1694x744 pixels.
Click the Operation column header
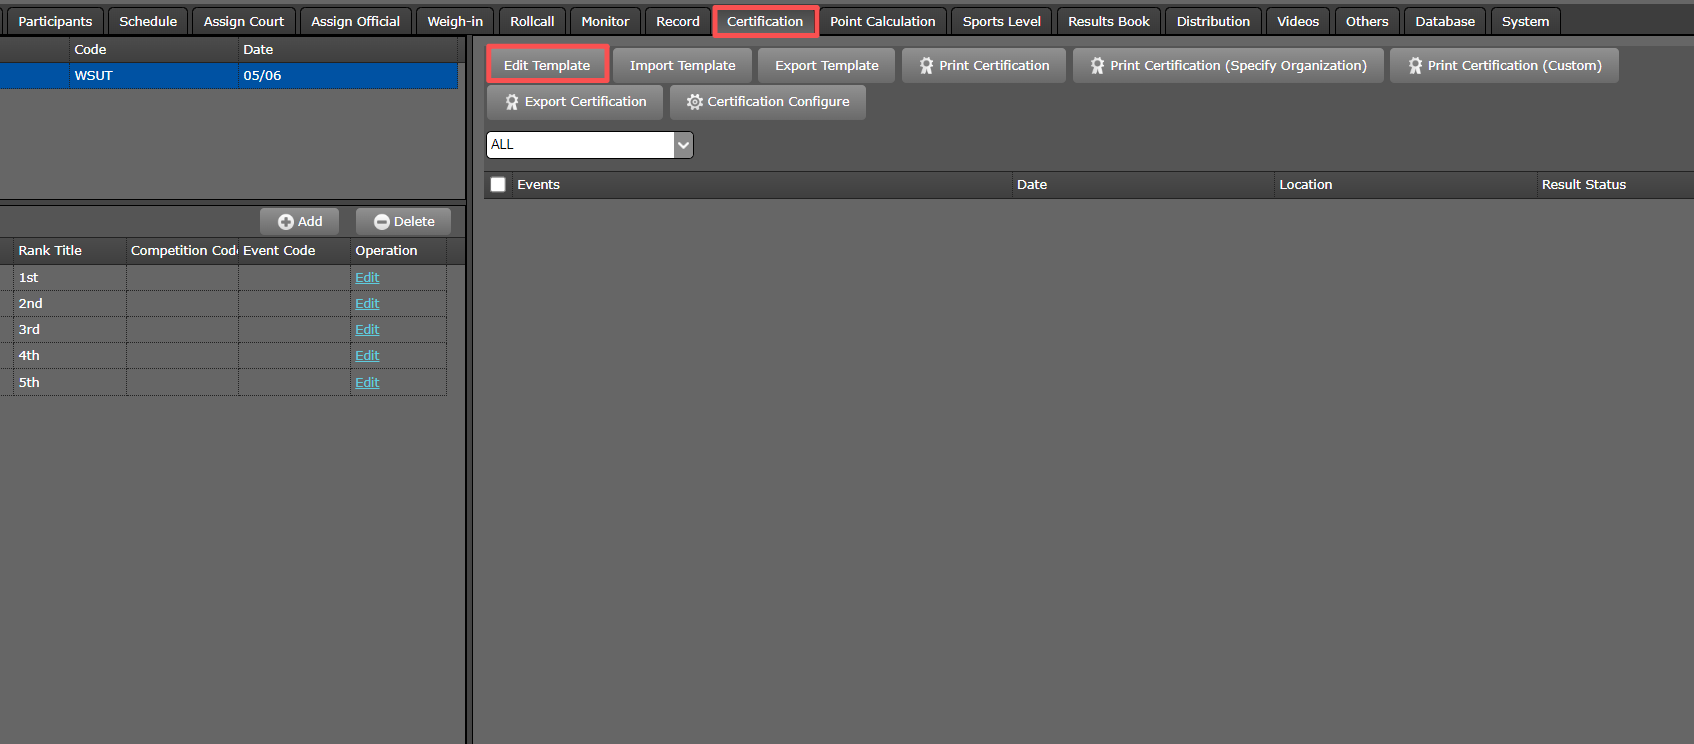point(399,251)
